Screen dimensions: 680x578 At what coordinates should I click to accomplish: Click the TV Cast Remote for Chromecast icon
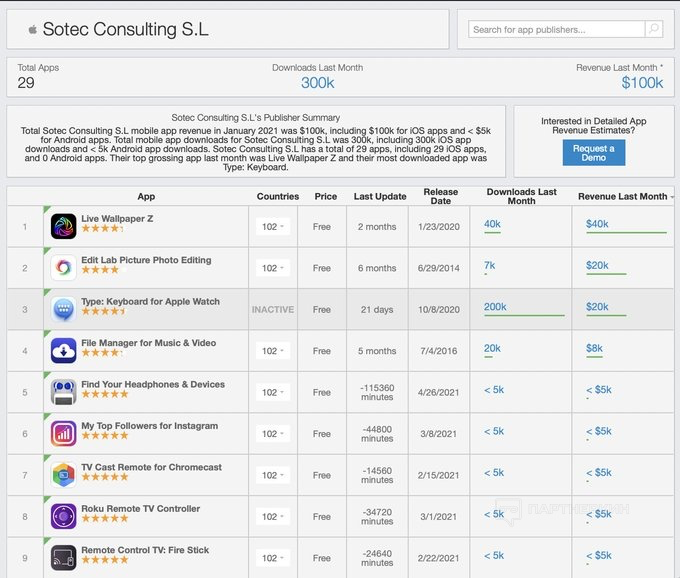[63, 475]
